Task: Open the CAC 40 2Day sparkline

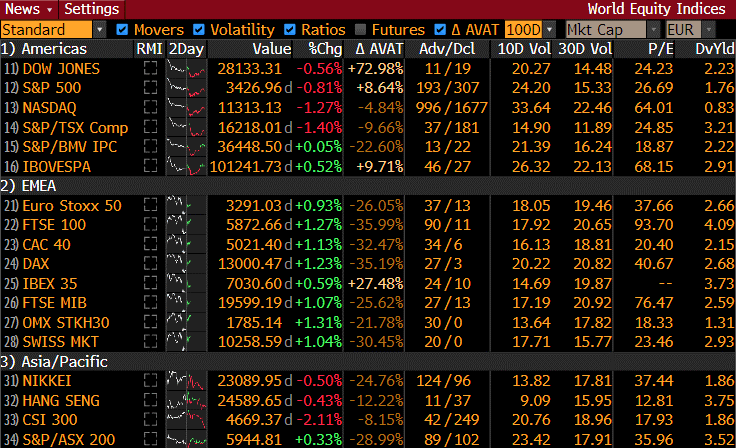Action: pos(186,244)
